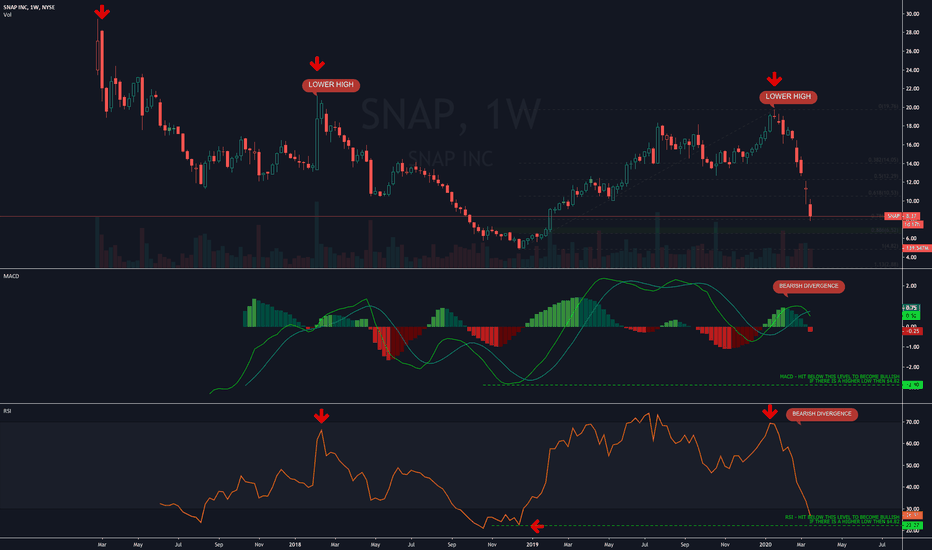Select the "BEARISH DIVERGENCE" callout in MACD pane
932x550 pixels.
(808, 286)
